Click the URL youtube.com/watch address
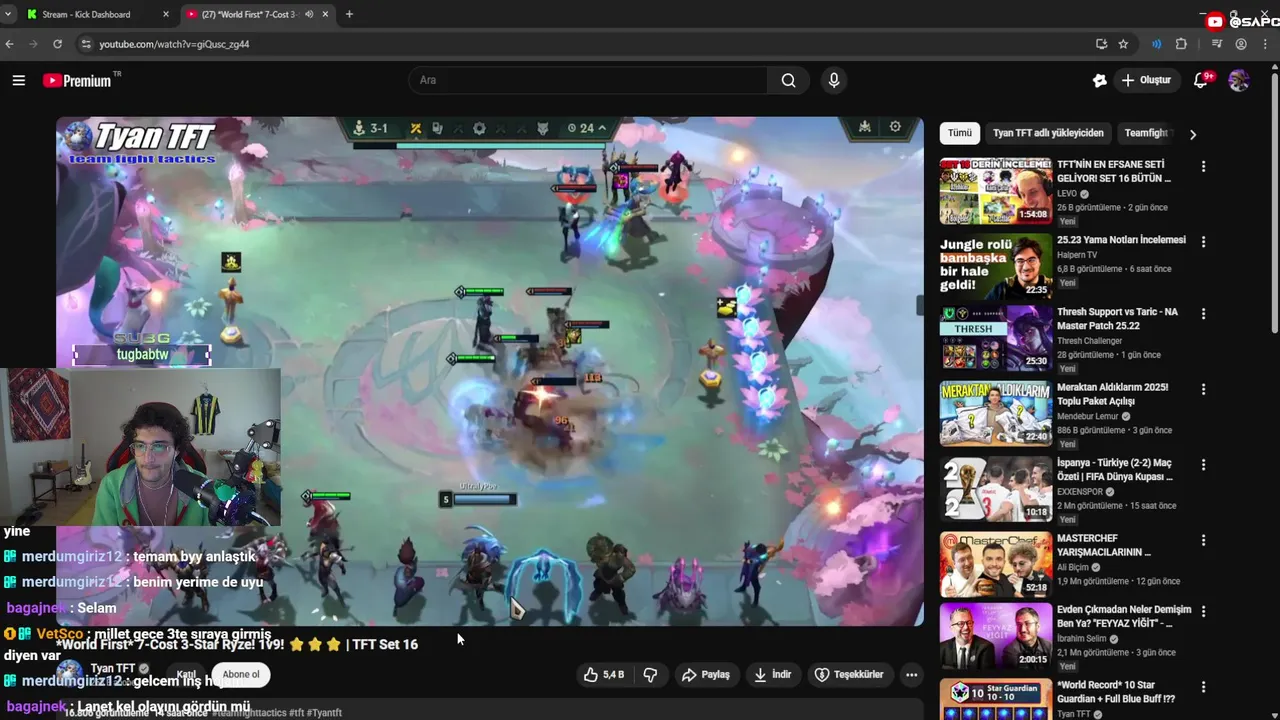Image resolution: width=1280 pixels, height=720 pixels. [174, 44]
